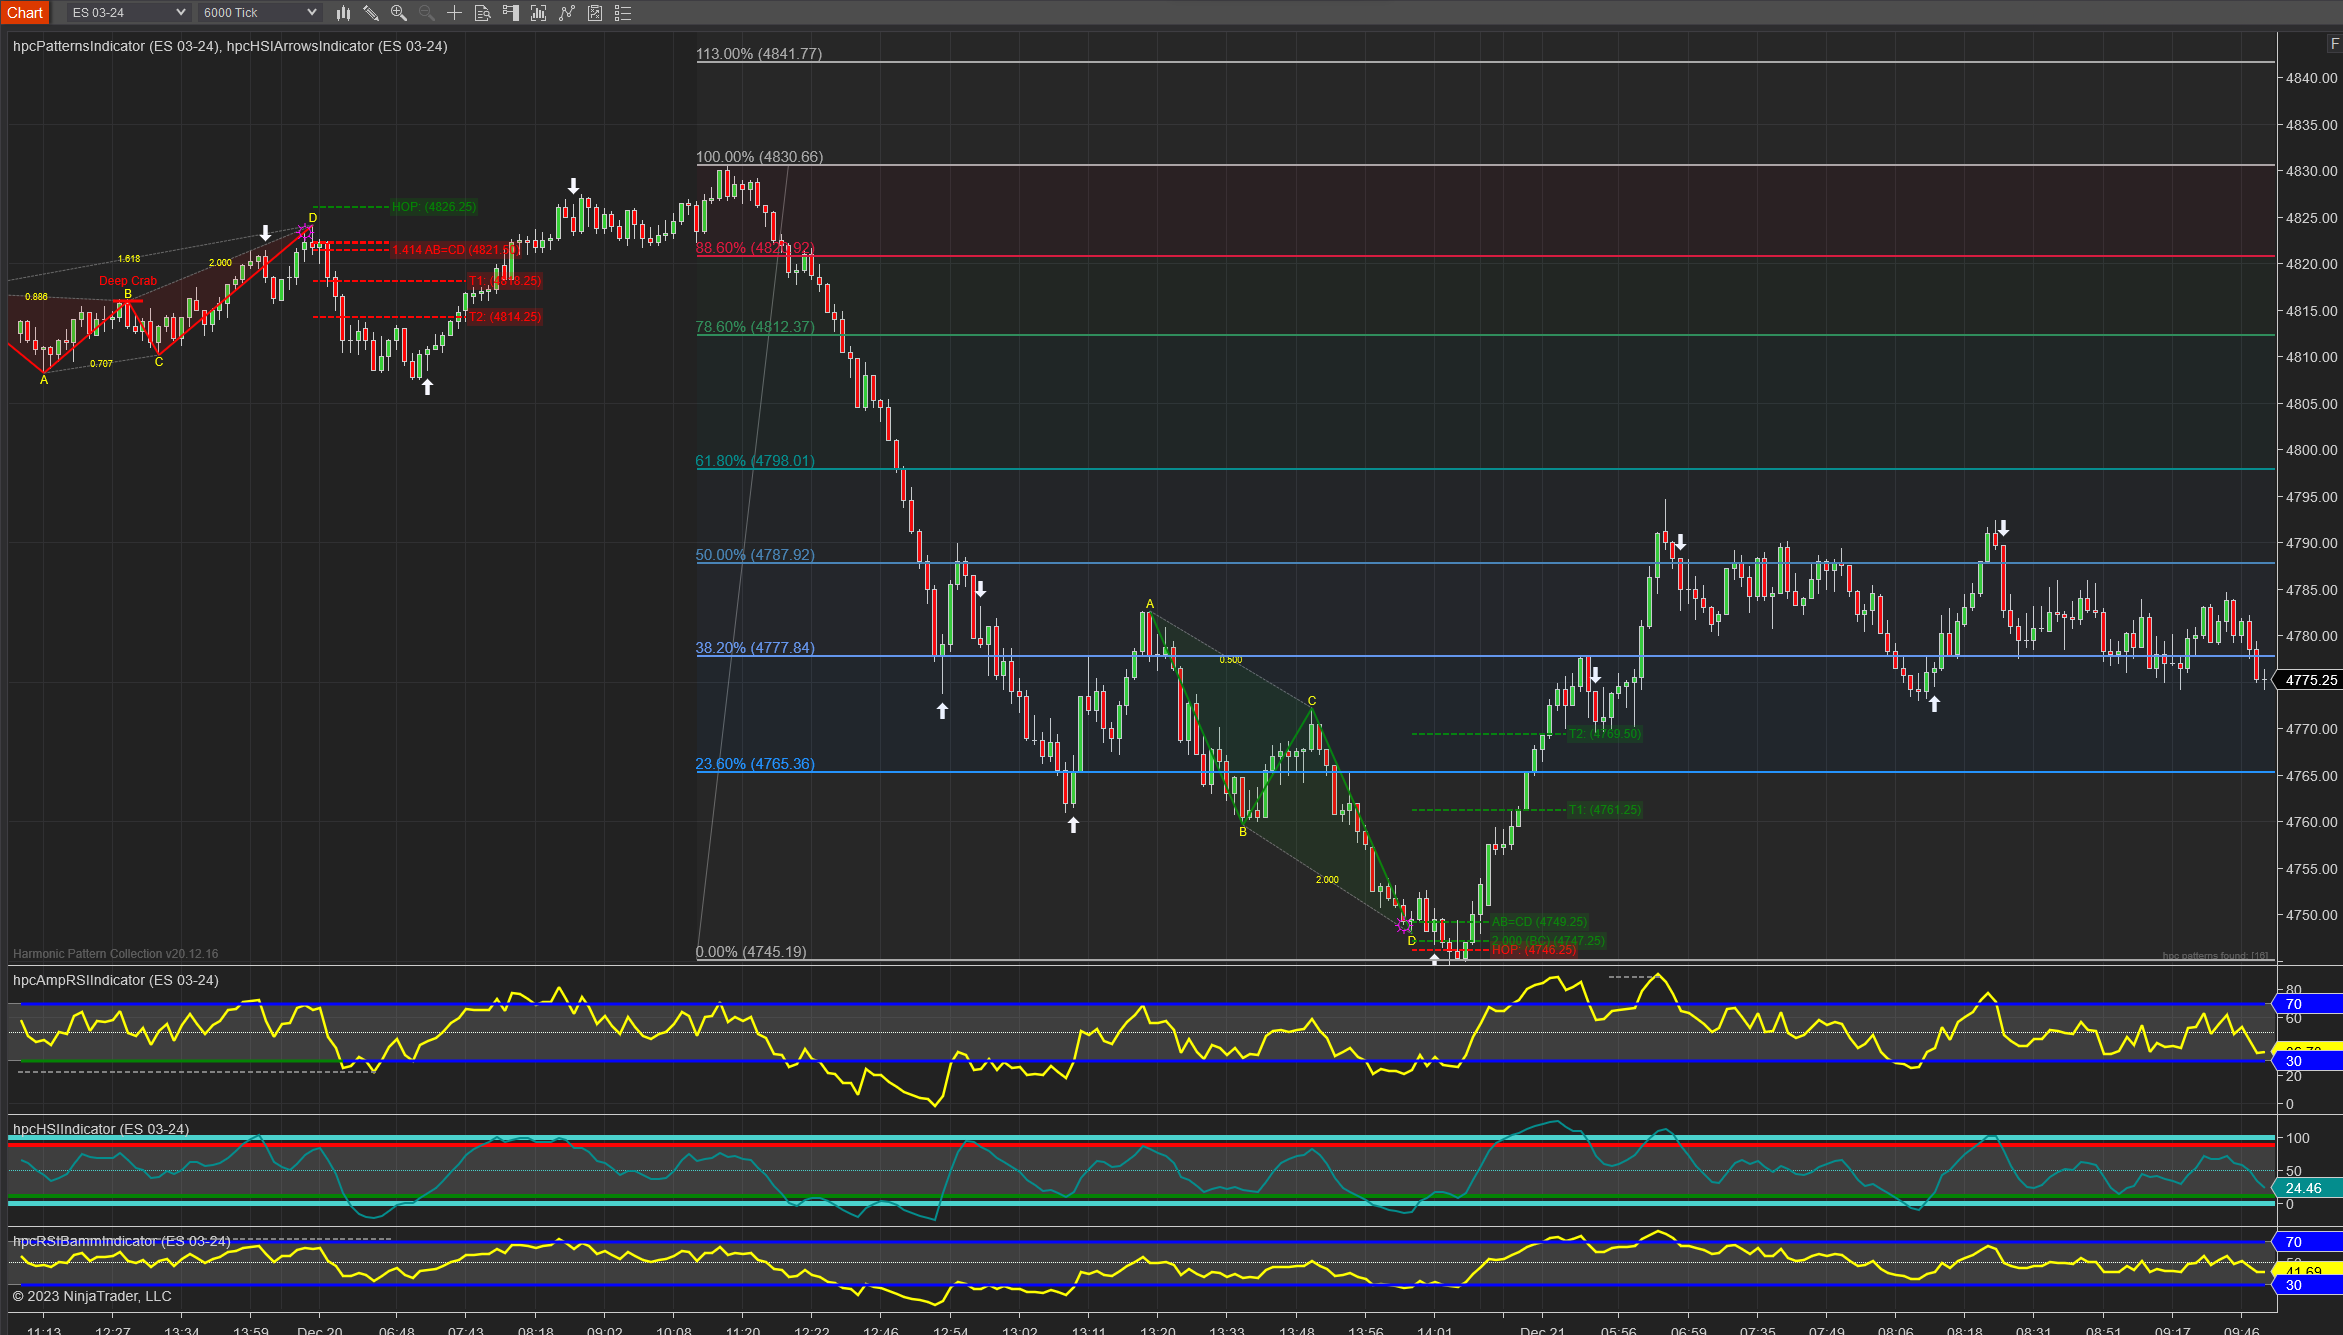Click the zoom in magnifier icon
Viewport: 2343px width, 1335px height.
[398, 13]
